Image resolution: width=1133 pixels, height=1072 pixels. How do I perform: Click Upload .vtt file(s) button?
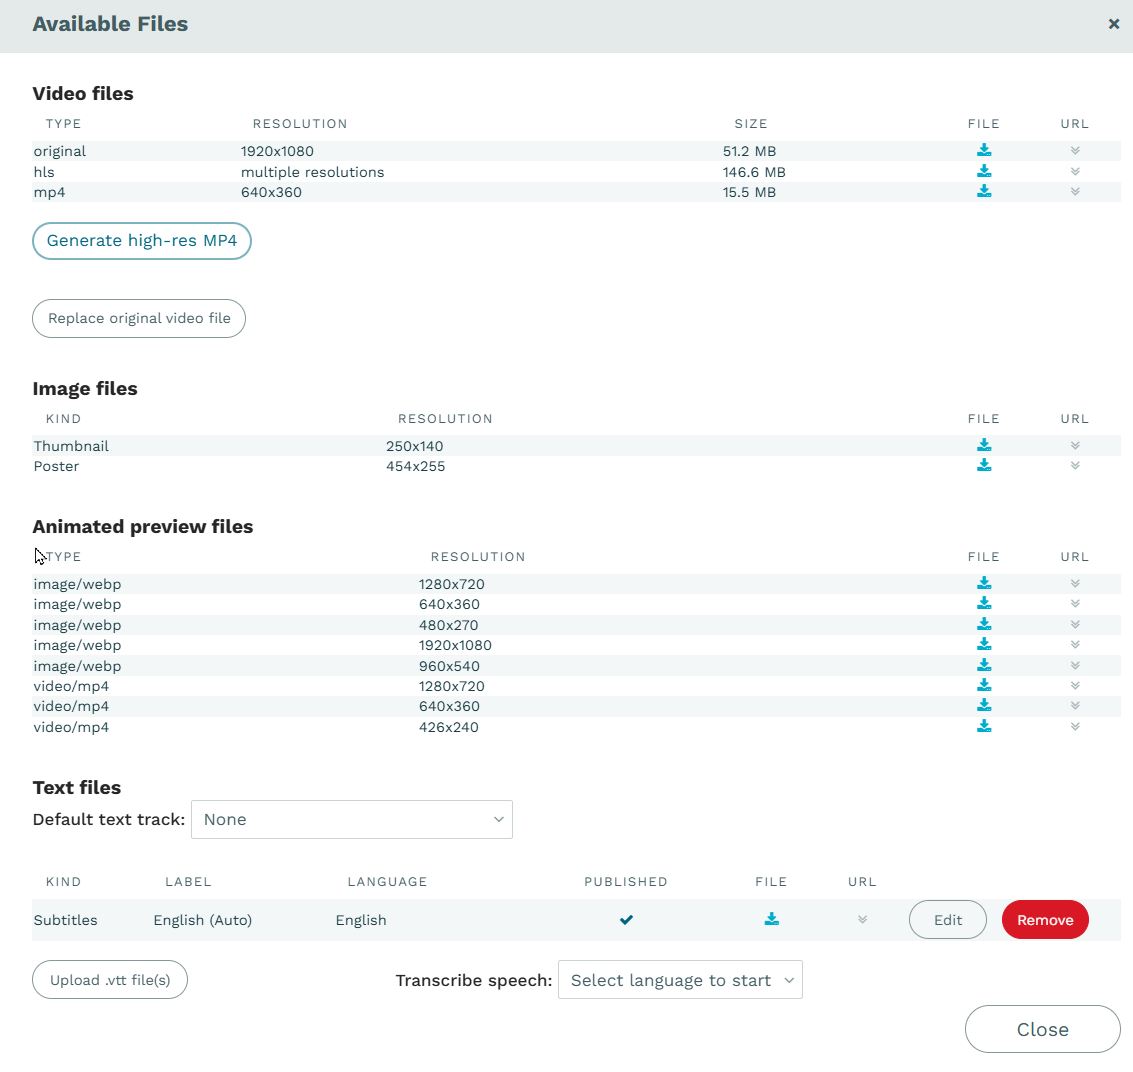point(110,980)
